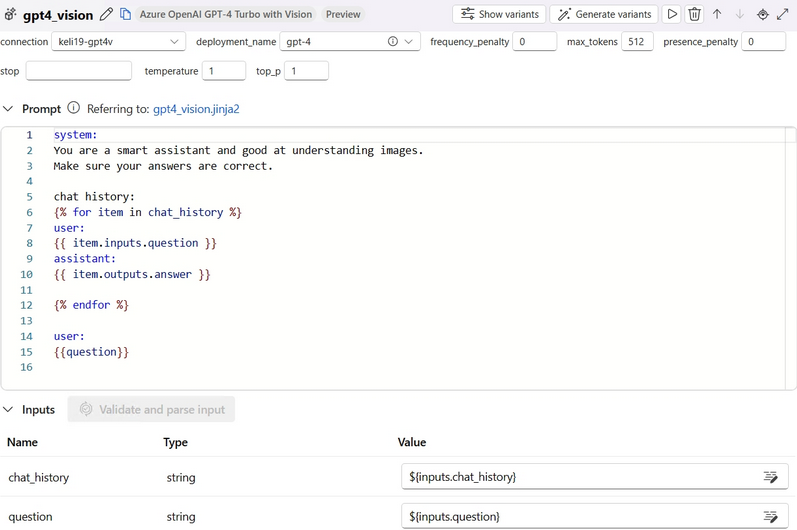Click the 'assistant:' line in editor
Image resolution: width=797 pixels, height=530 pixels.
tap(85, 258)
